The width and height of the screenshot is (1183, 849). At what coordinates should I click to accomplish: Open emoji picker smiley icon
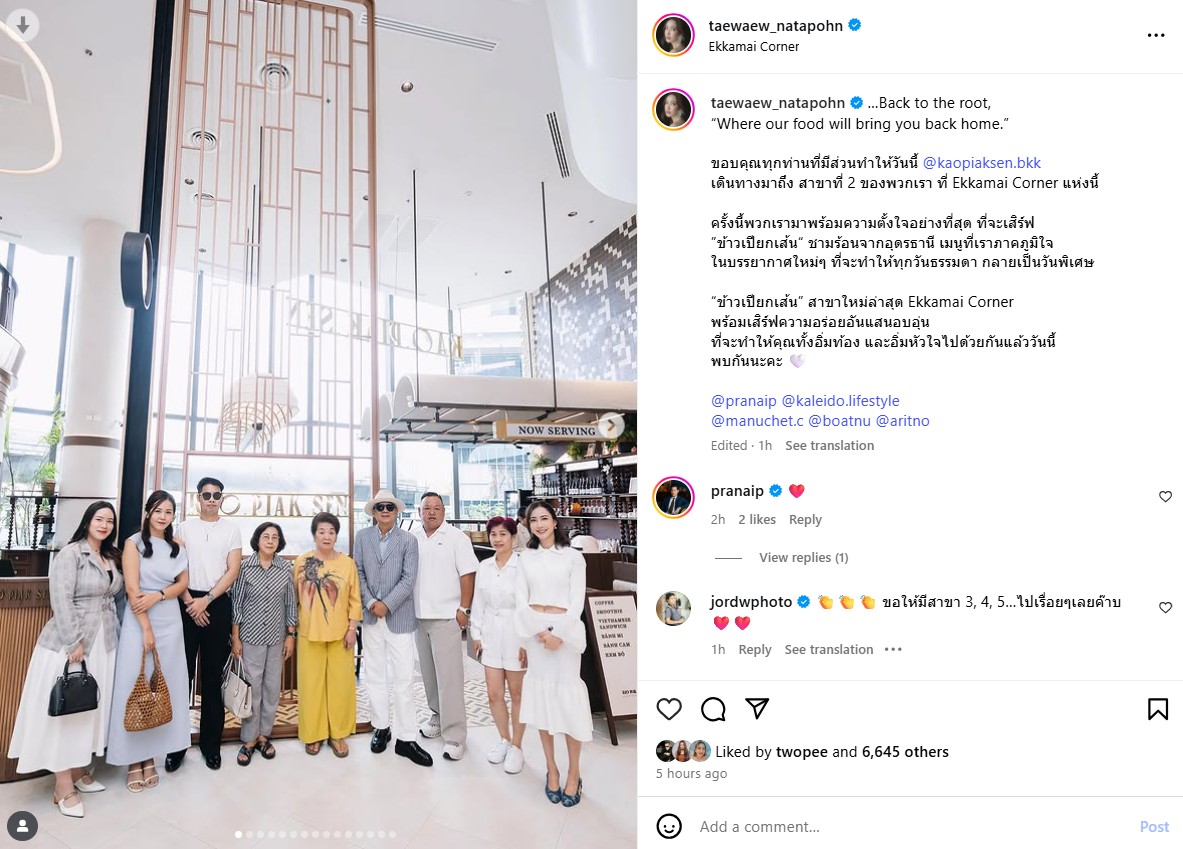click(x=668, y=826)
